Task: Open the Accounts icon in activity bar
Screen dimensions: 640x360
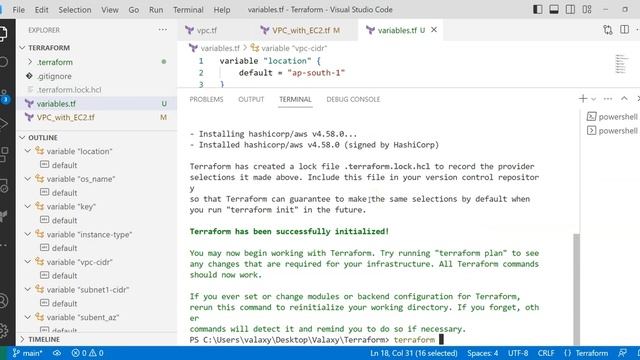Action: pyautogui.click(x=3, y=300)
